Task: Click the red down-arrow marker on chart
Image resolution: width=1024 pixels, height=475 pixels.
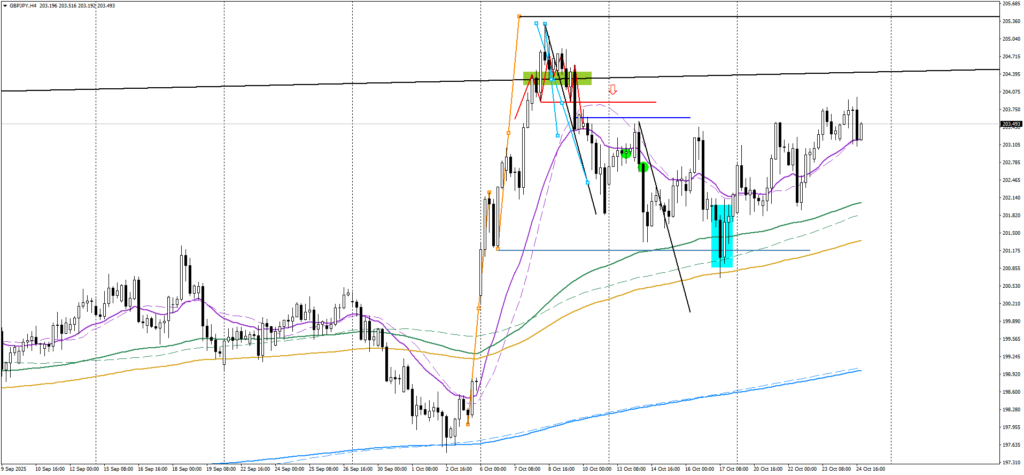Action: [612, 89]
